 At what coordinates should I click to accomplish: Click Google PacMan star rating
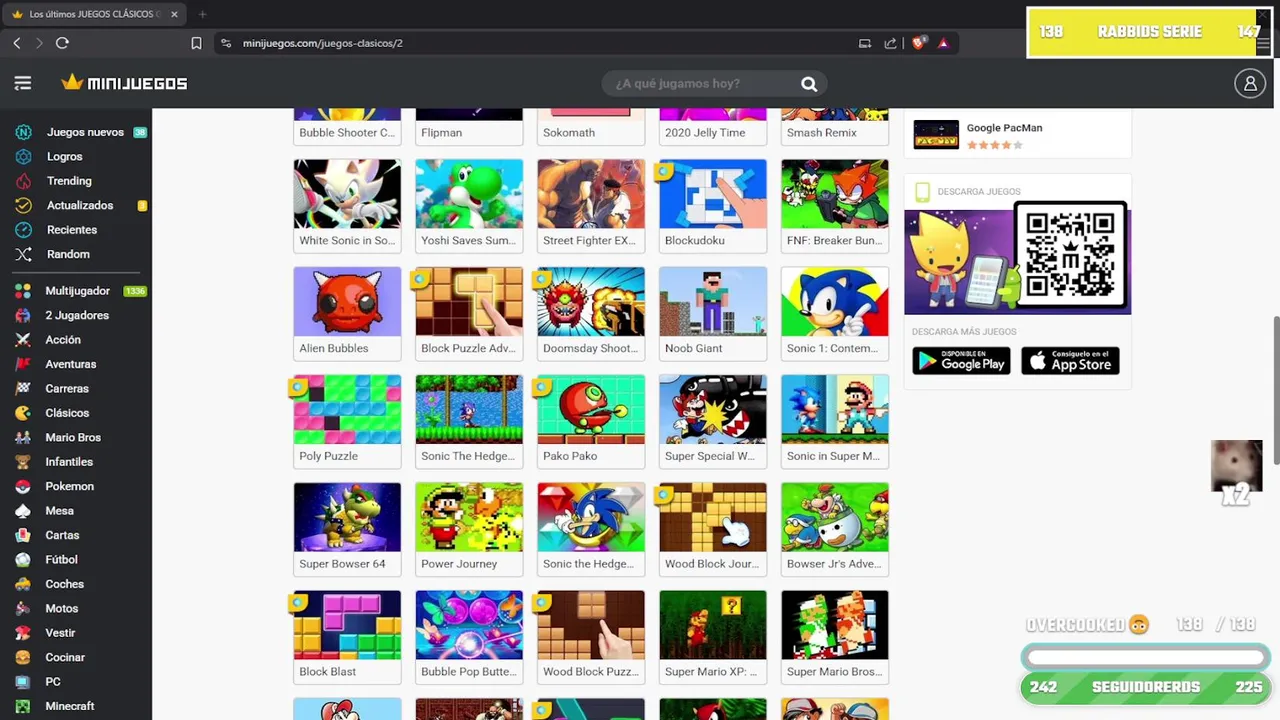click(994, 145)
